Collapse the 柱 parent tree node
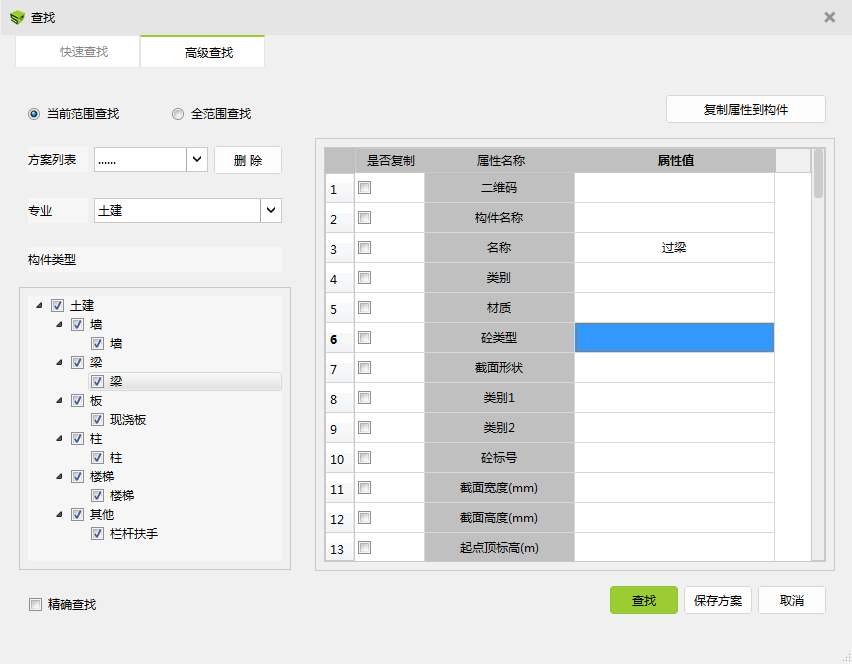The height and width of the screenshot is (664, 852). coord(59,439)
